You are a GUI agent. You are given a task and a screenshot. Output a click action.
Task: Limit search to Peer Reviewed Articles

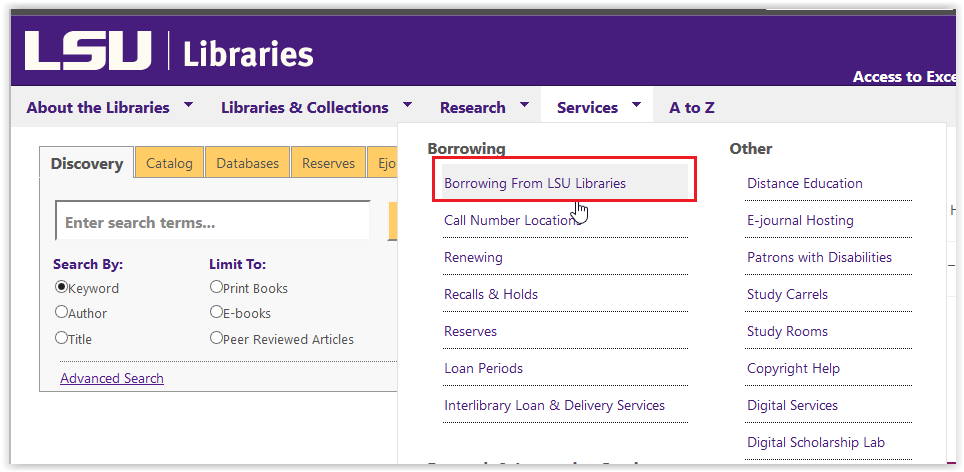pos(216,337)
